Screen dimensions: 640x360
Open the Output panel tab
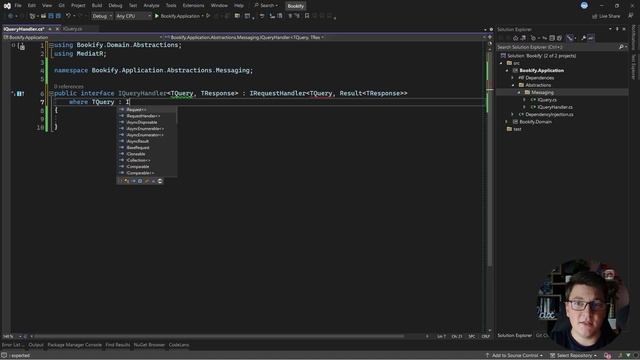point(36,345)
